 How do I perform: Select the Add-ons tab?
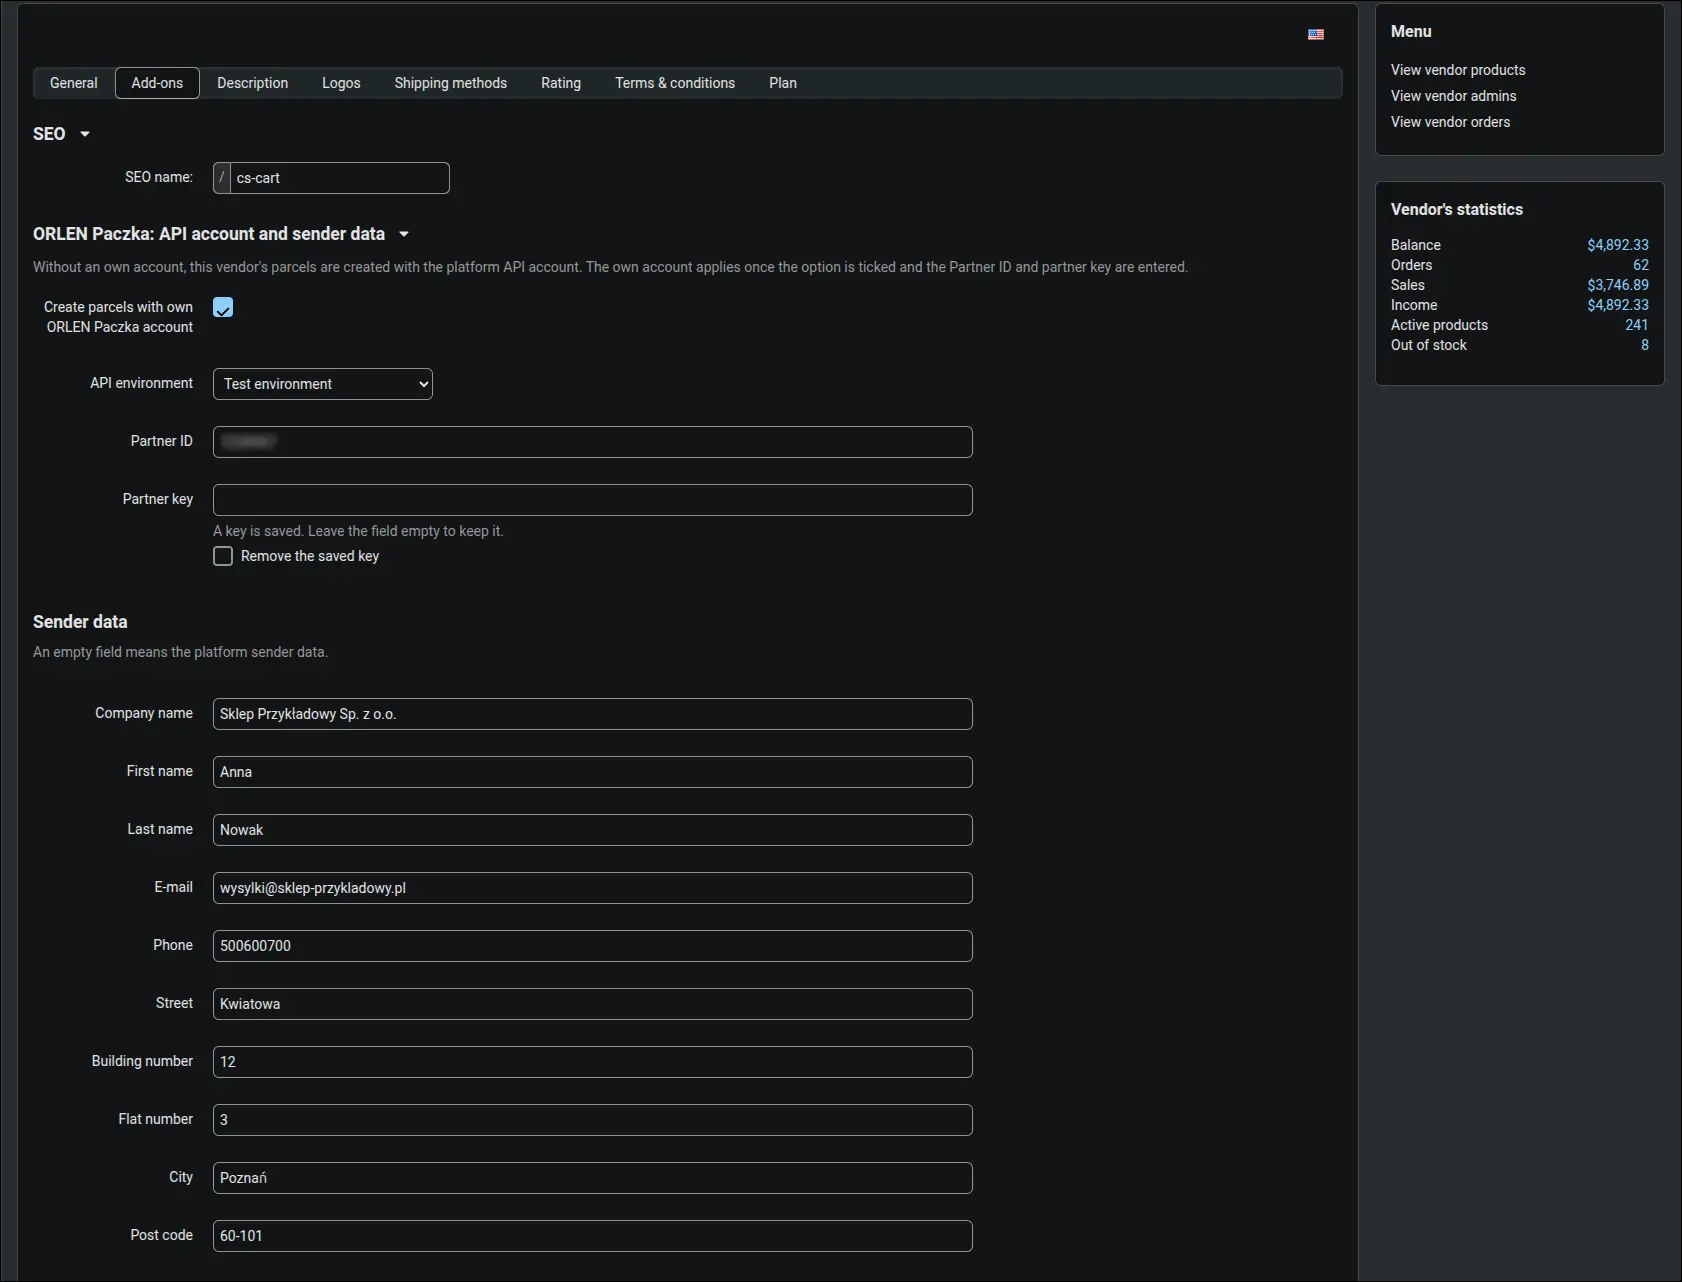pyautogui.click(x=157, y=83)
